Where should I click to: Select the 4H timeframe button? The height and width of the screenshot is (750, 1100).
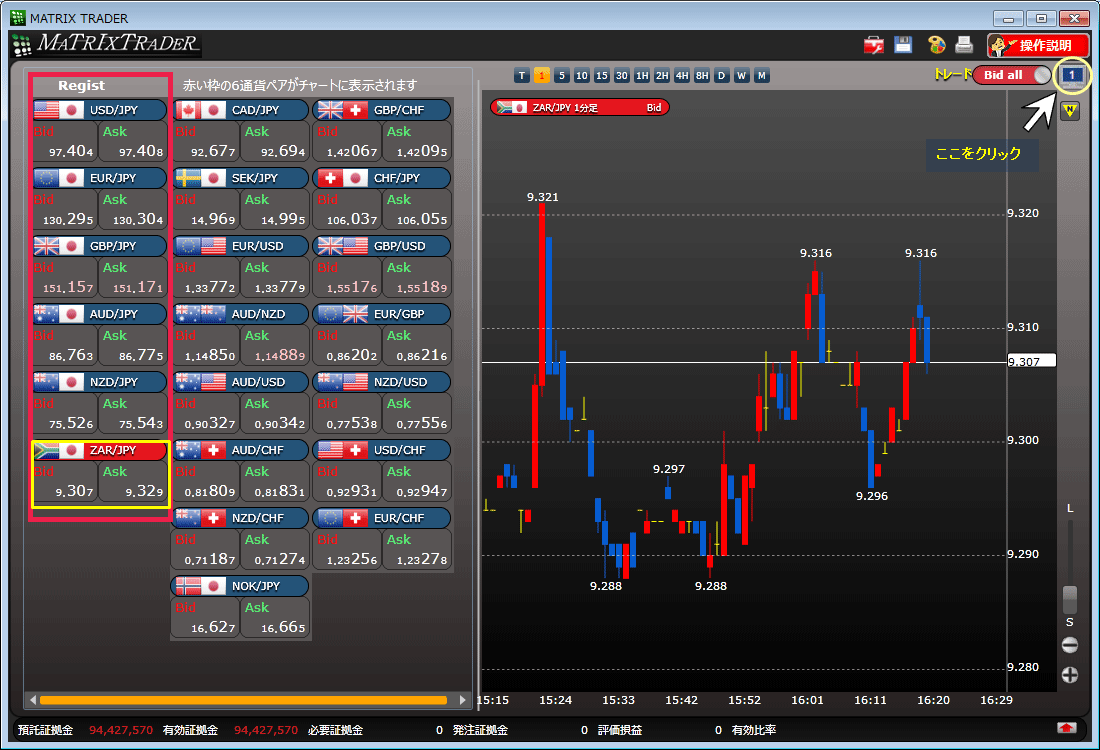click(682, 76)
